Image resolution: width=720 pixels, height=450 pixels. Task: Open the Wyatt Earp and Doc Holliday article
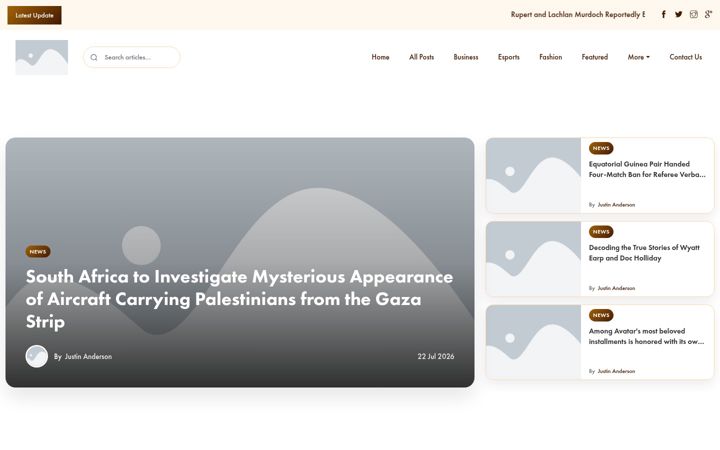(x=644, y=253)
